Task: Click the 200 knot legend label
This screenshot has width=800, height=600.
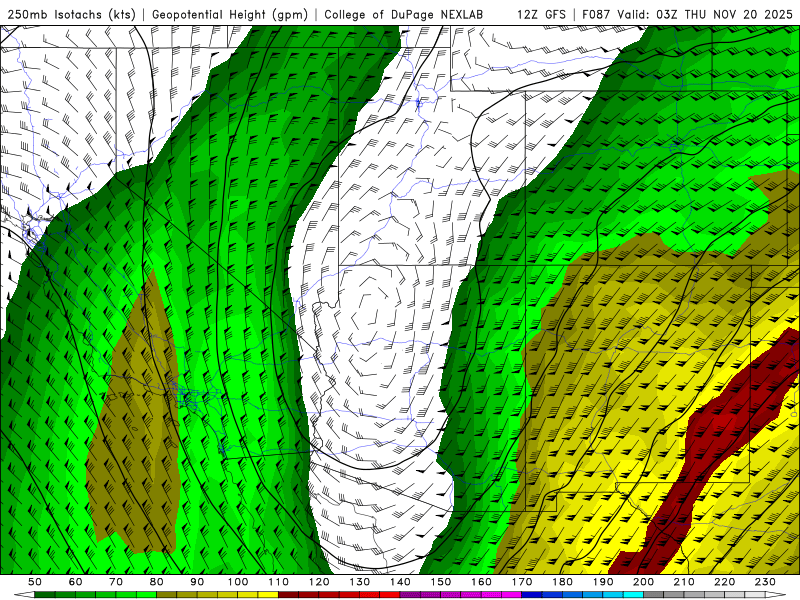Action: pos(644,582)
